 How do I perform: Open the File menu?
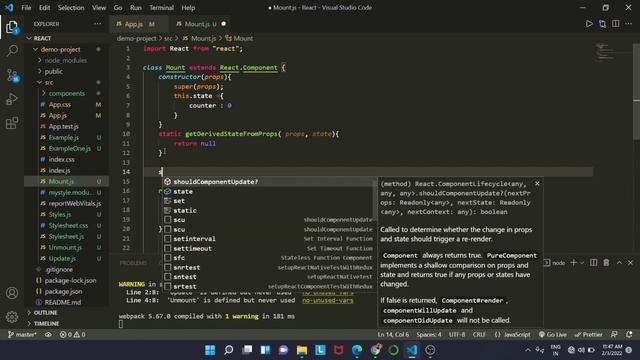(26, 8)
